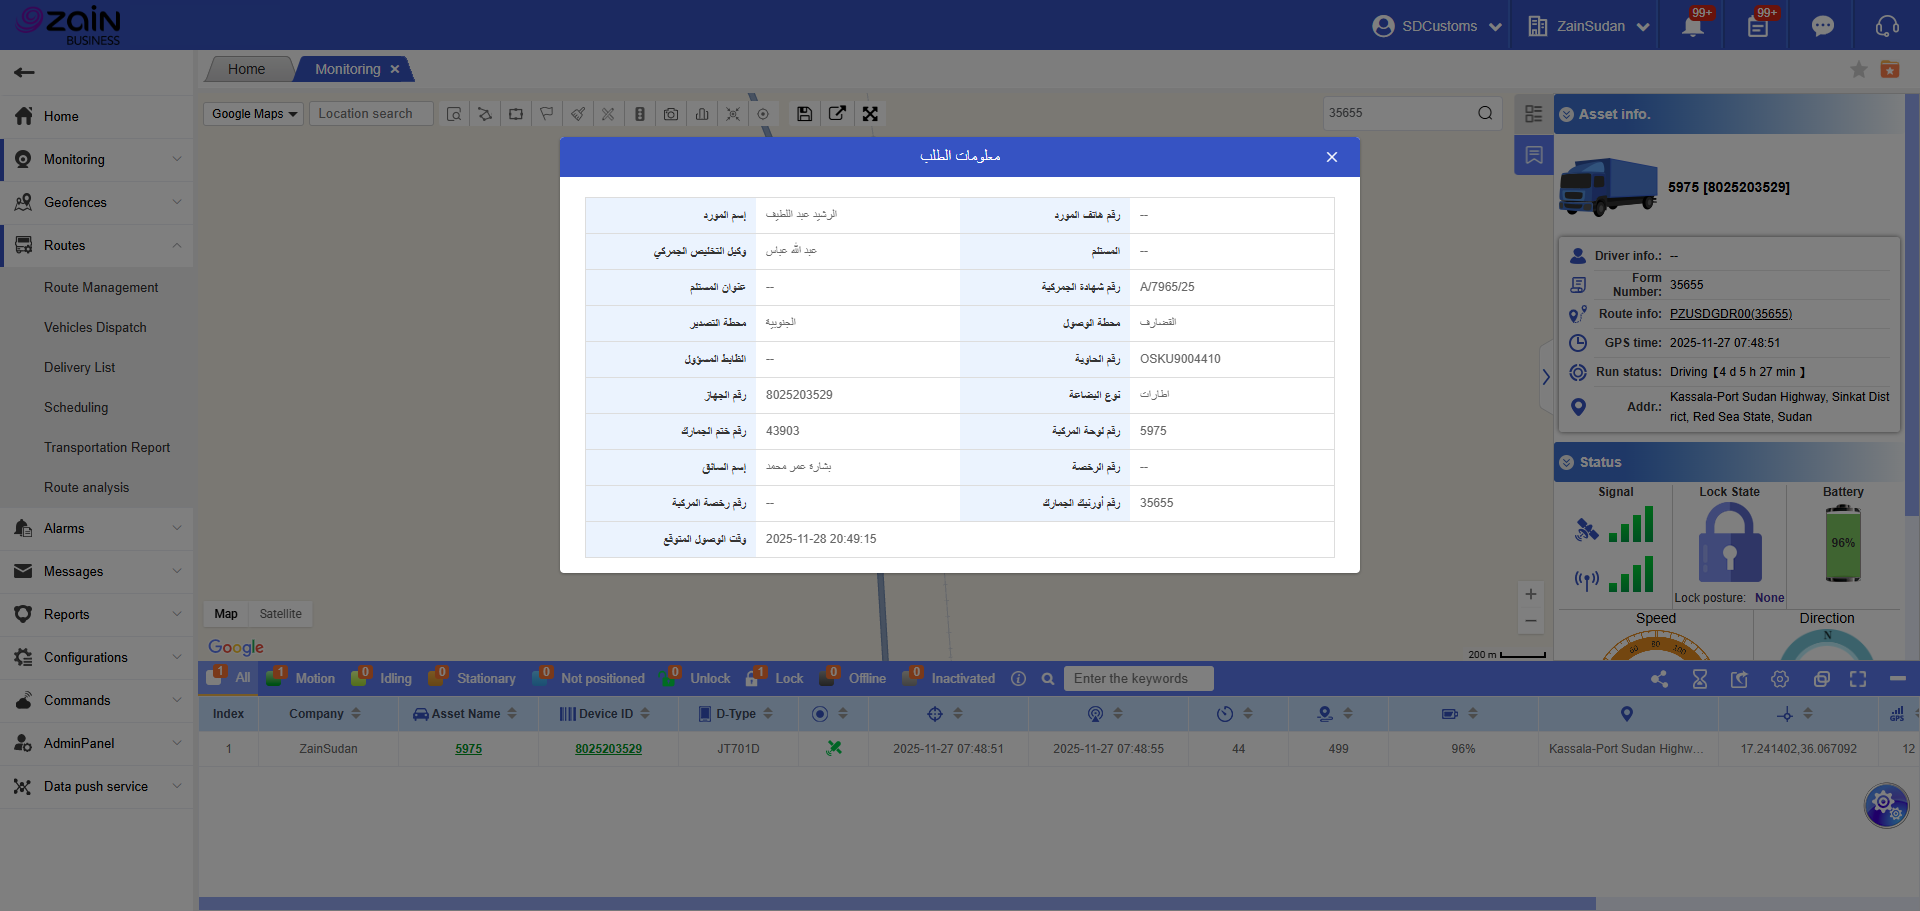1920x911 pixels.
Task: Open the customer support headset icon
Action: click(x=1886, y=27)
